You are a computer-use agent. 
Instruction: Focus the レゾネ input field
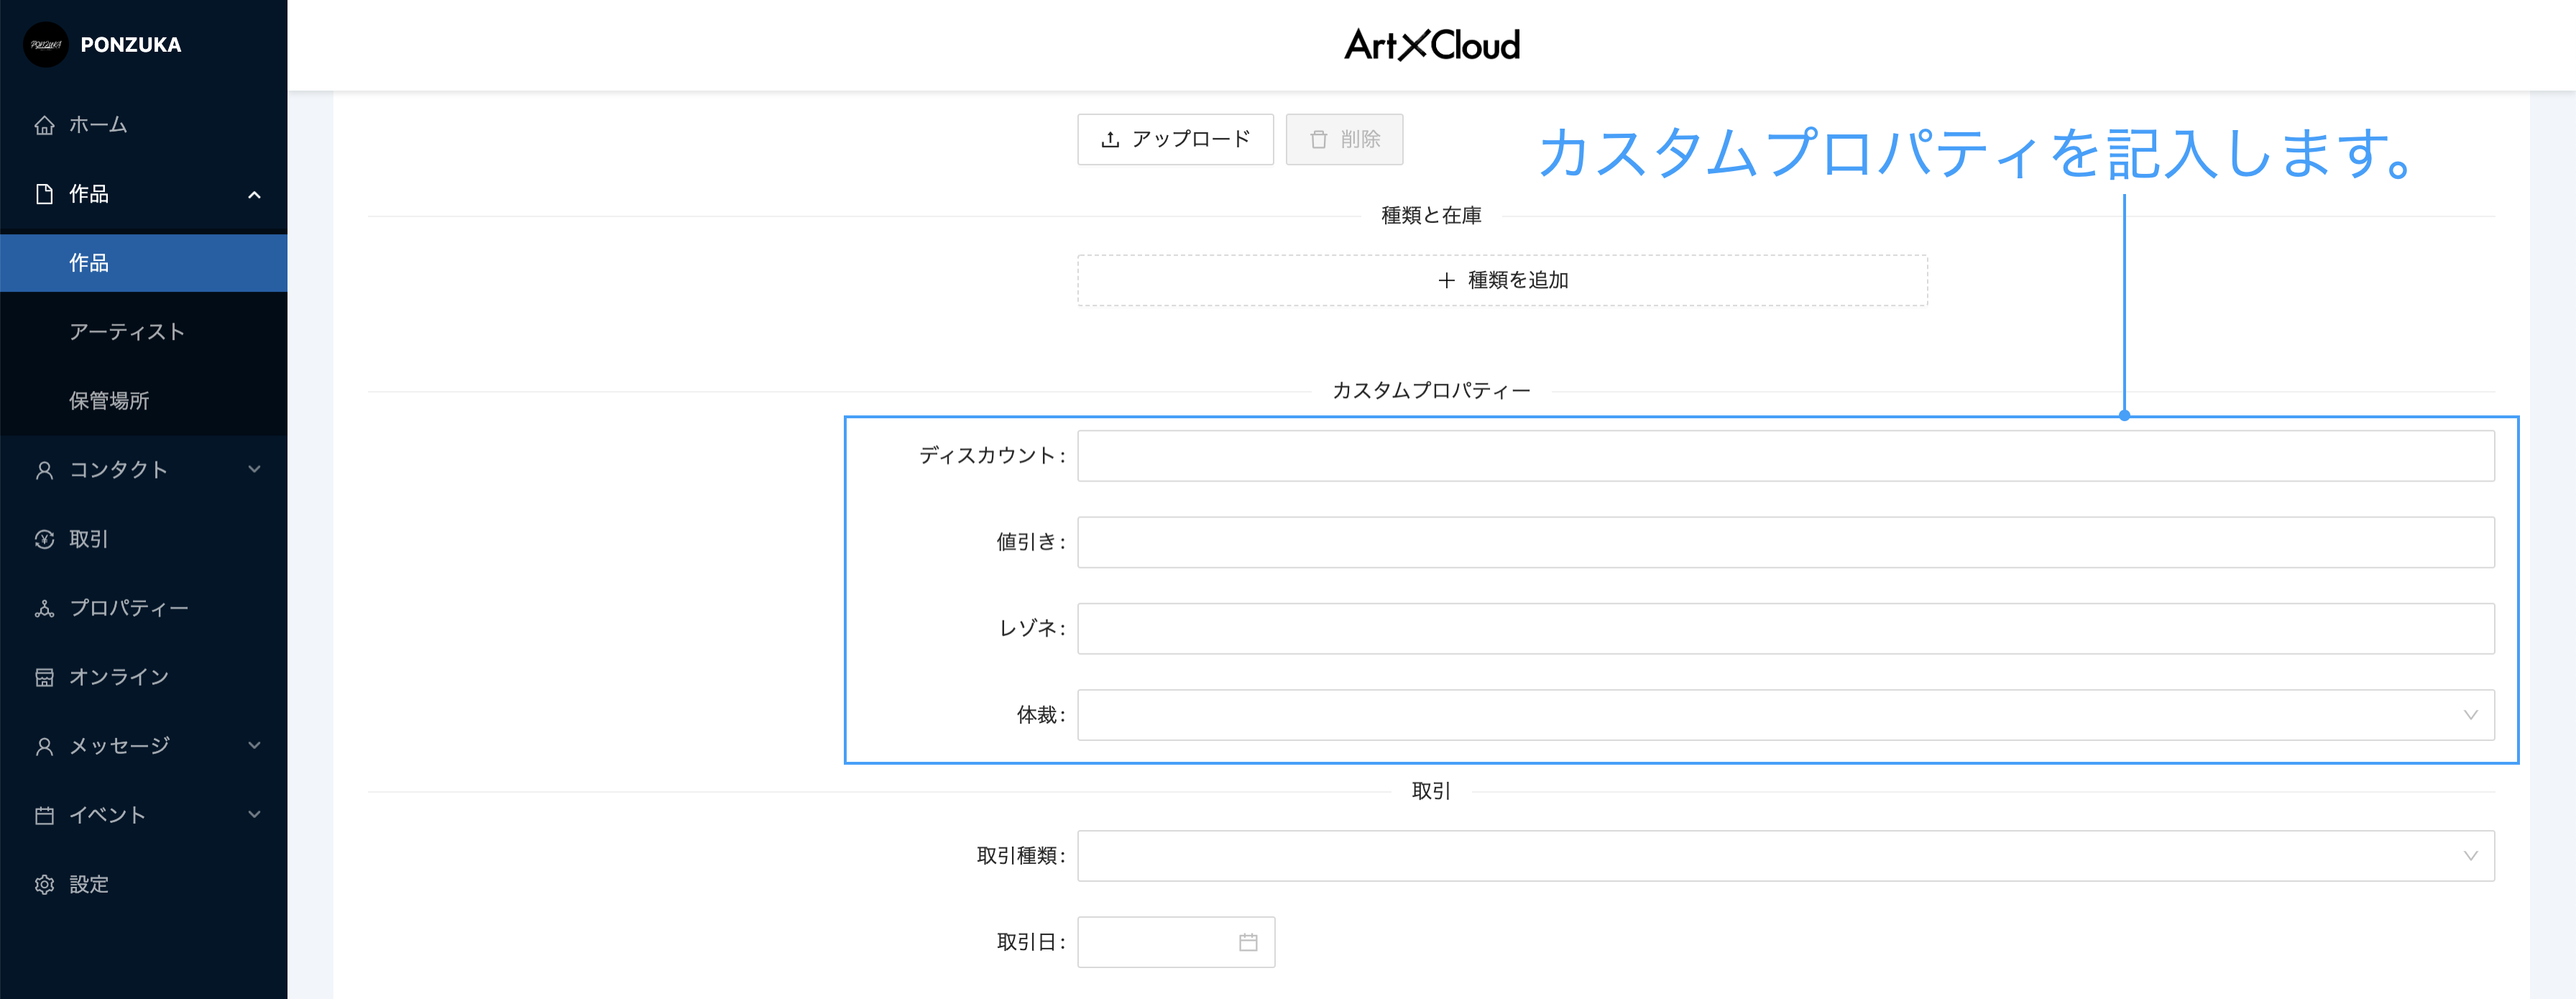(1786, 629)
